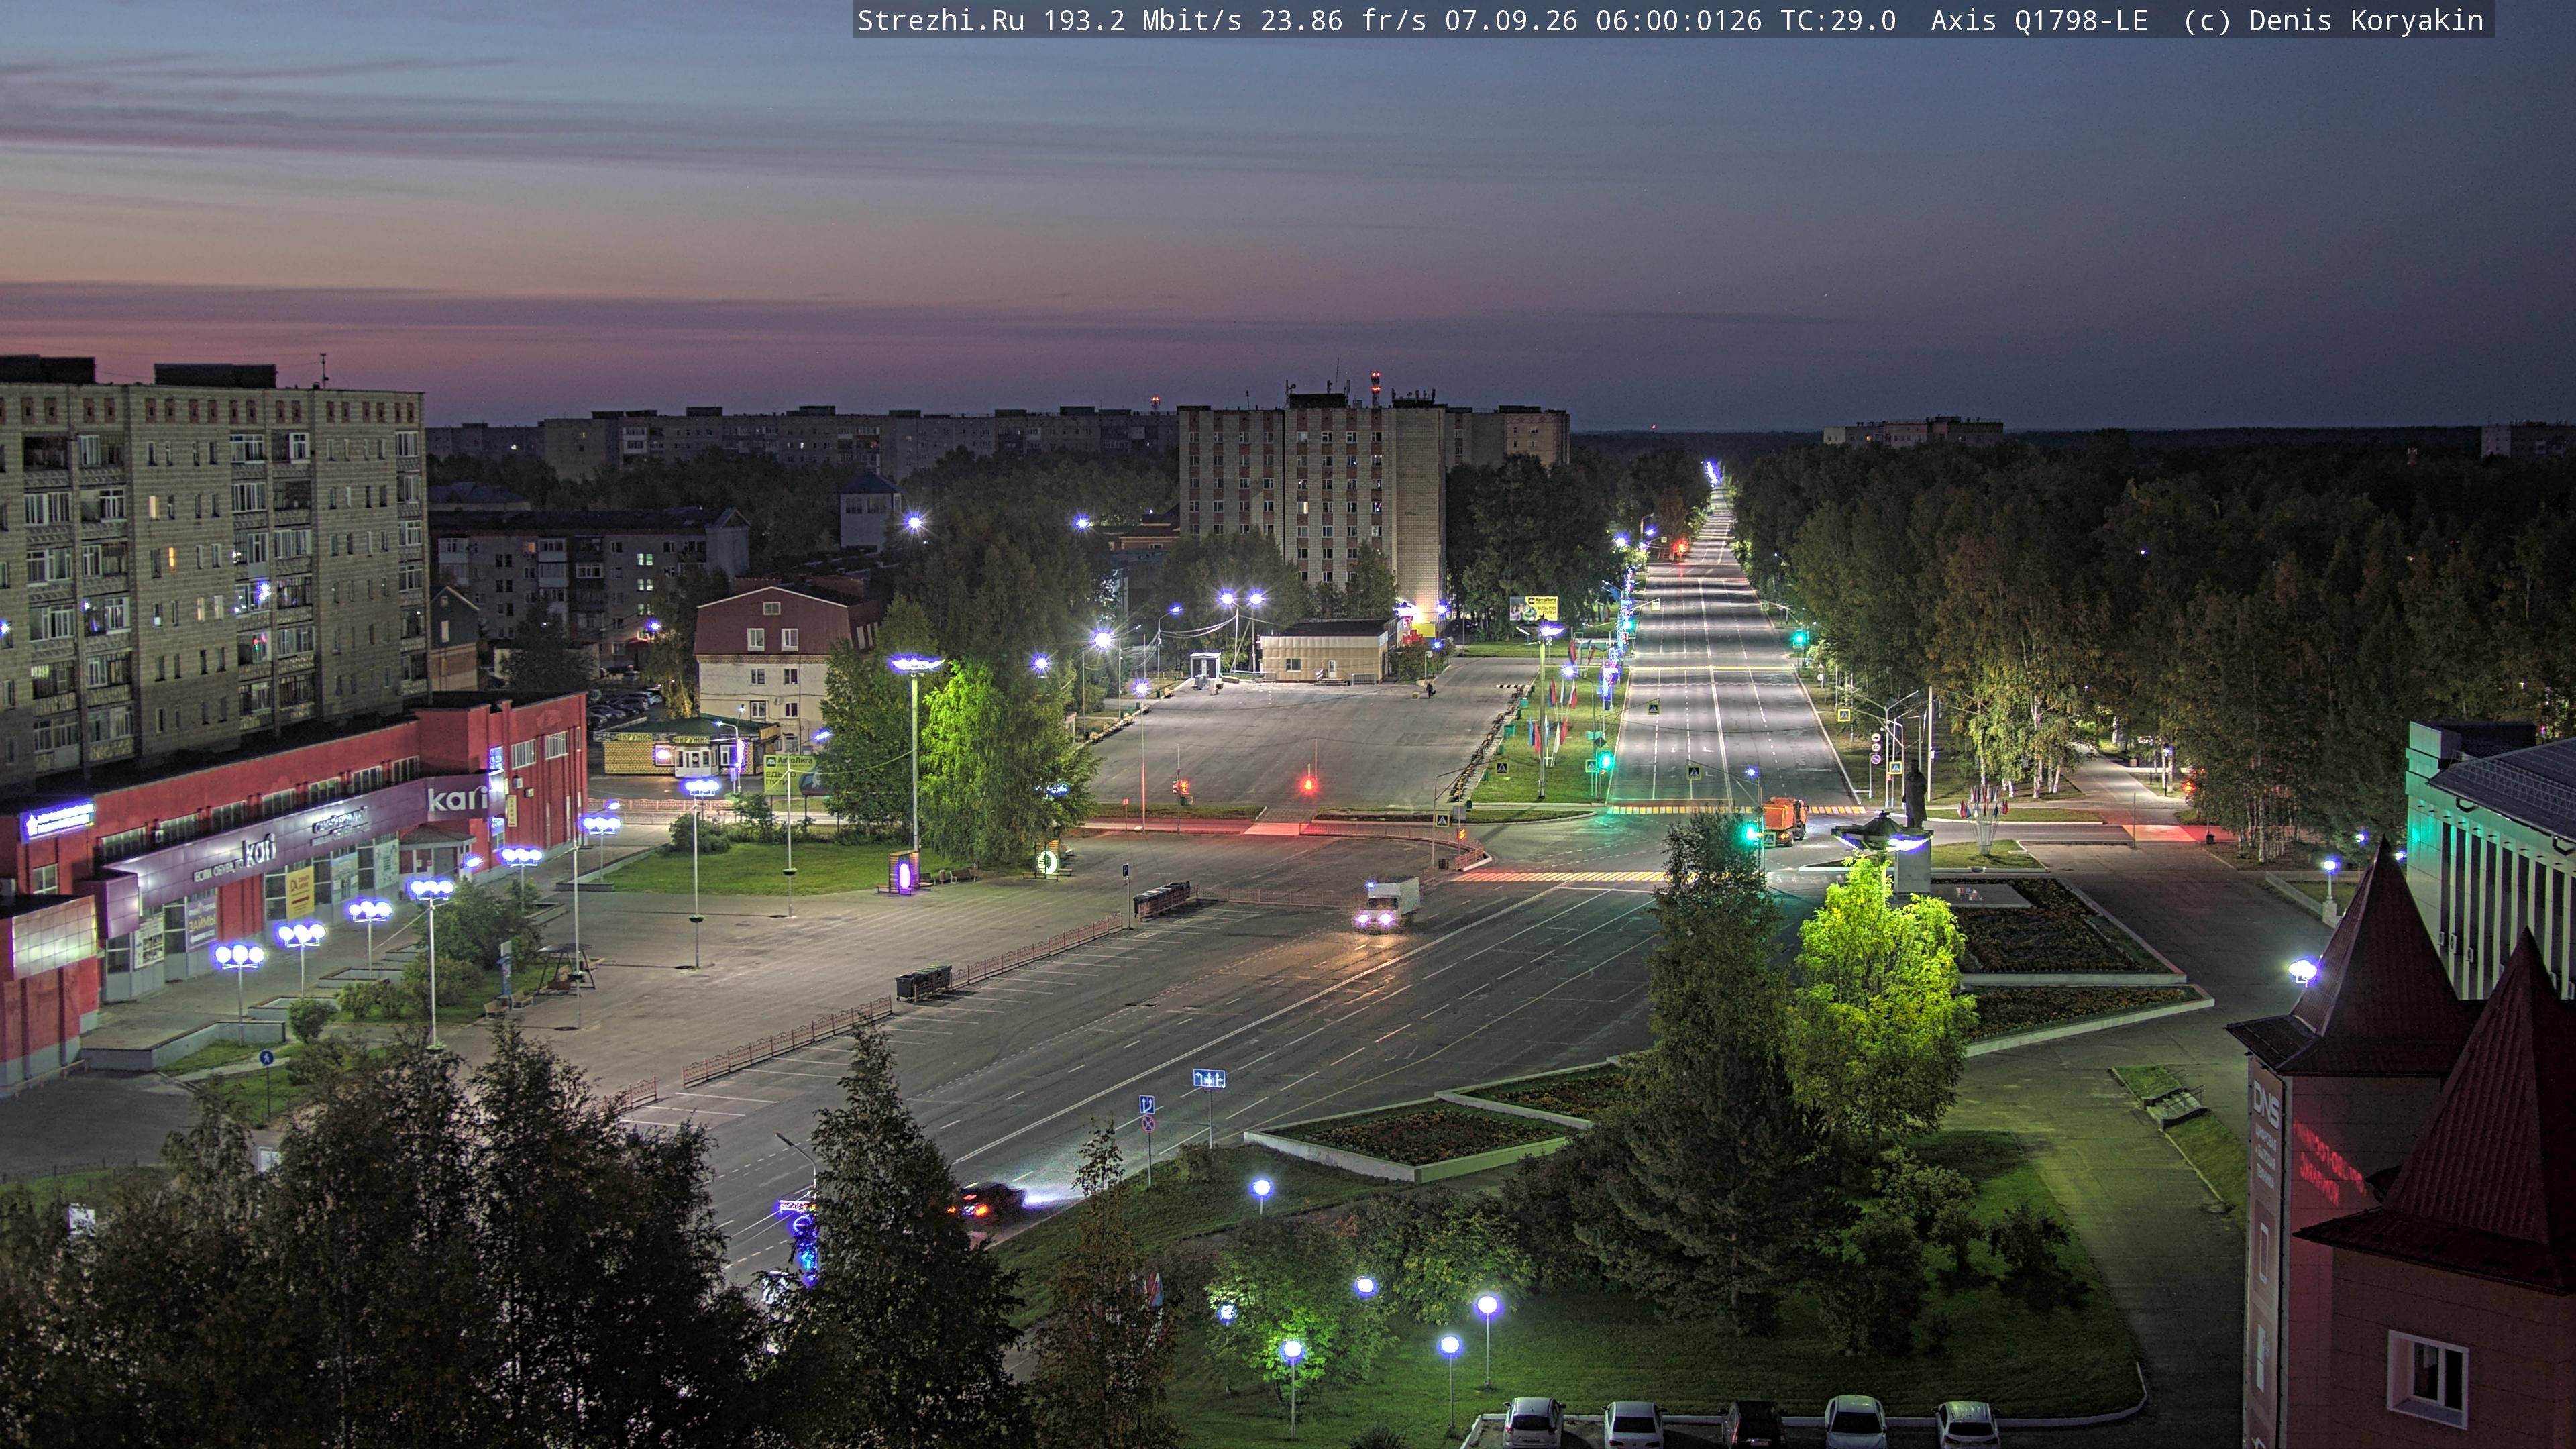2576x1449 pixels.
Task: Click the blue lane direction road sign
Action: 1208,1078
